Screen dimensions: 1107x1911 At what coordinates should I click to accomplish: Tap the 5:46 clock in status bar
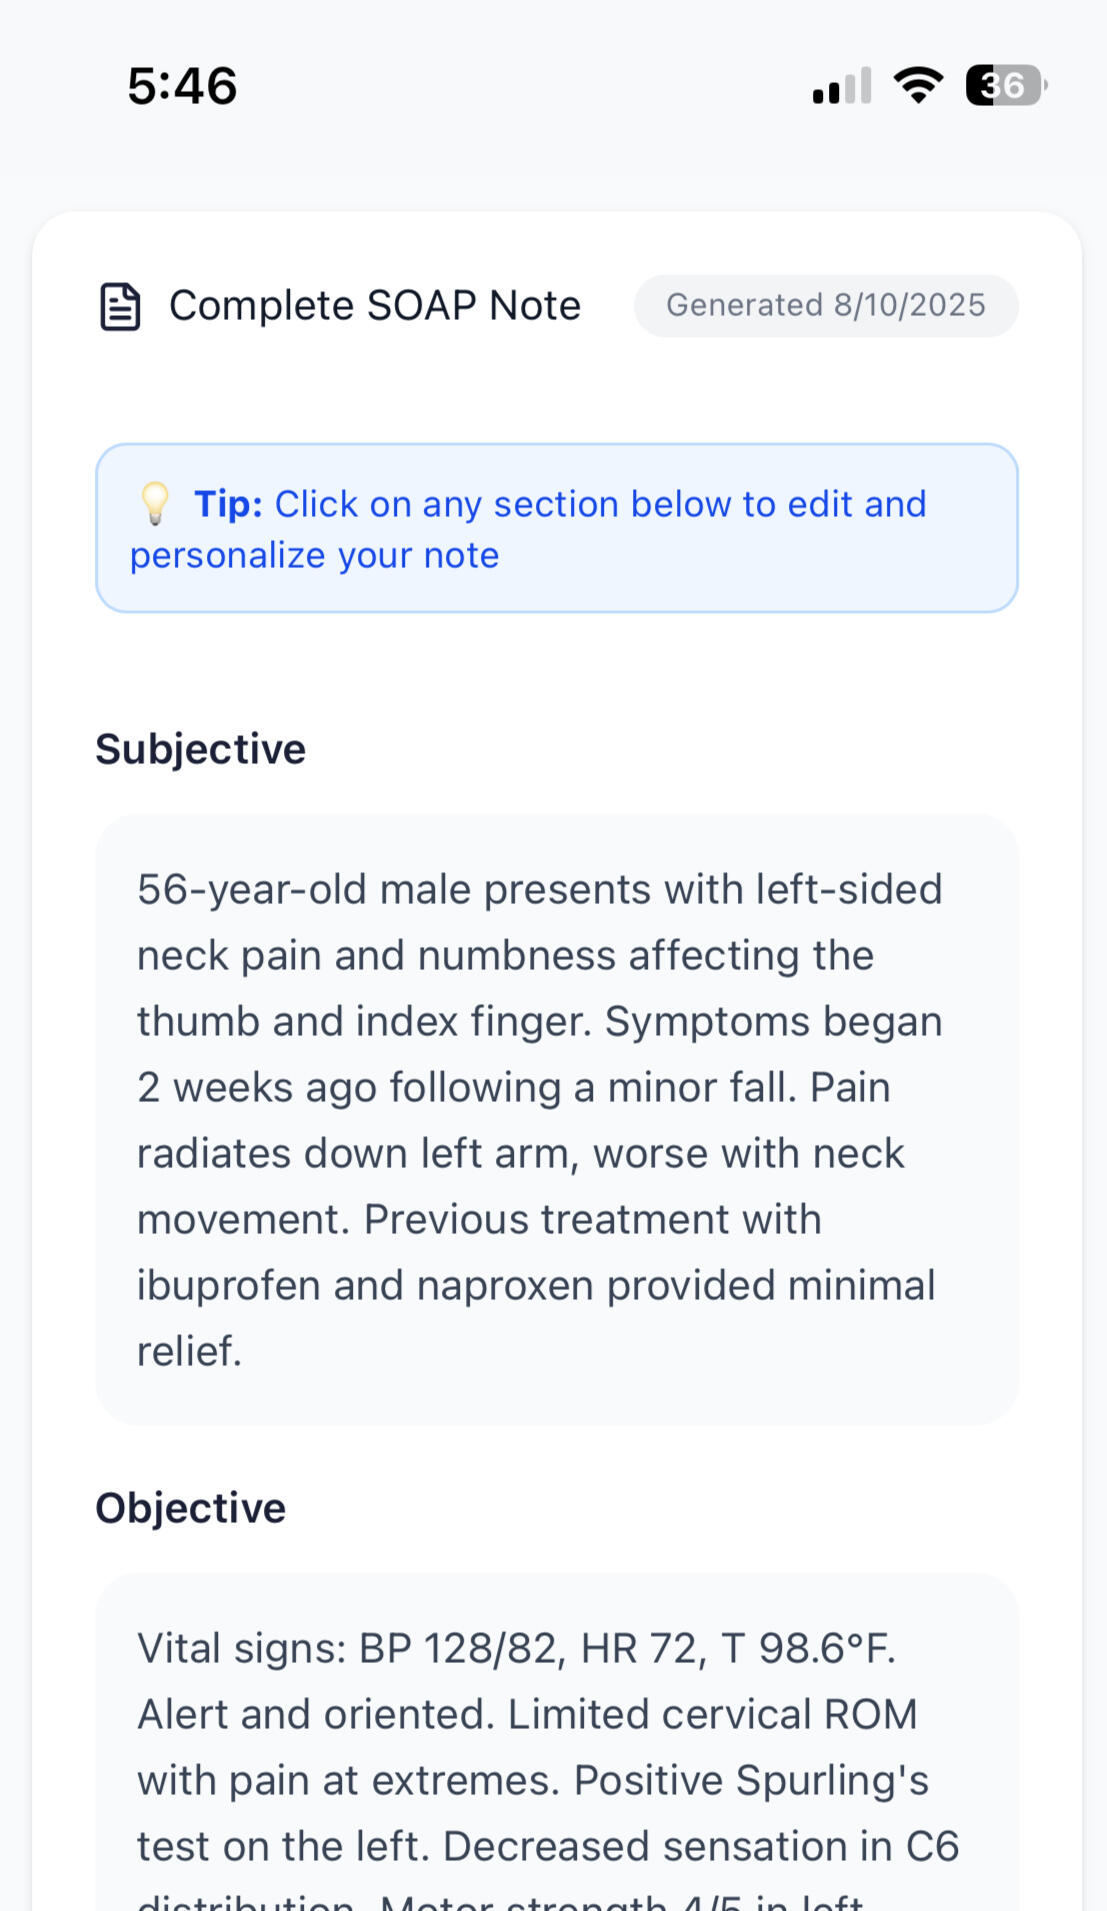[182, 86]
